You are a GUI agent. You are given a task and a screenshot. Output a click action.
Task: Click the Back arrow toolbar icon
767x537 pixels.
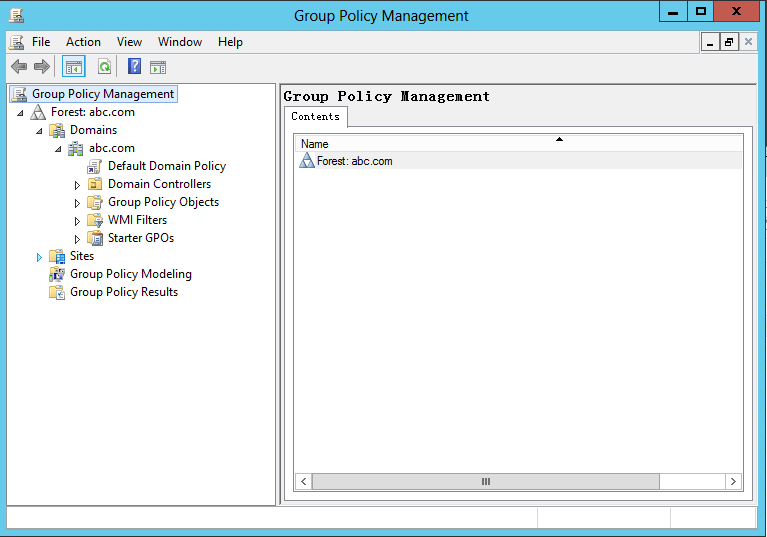point(19,67)
